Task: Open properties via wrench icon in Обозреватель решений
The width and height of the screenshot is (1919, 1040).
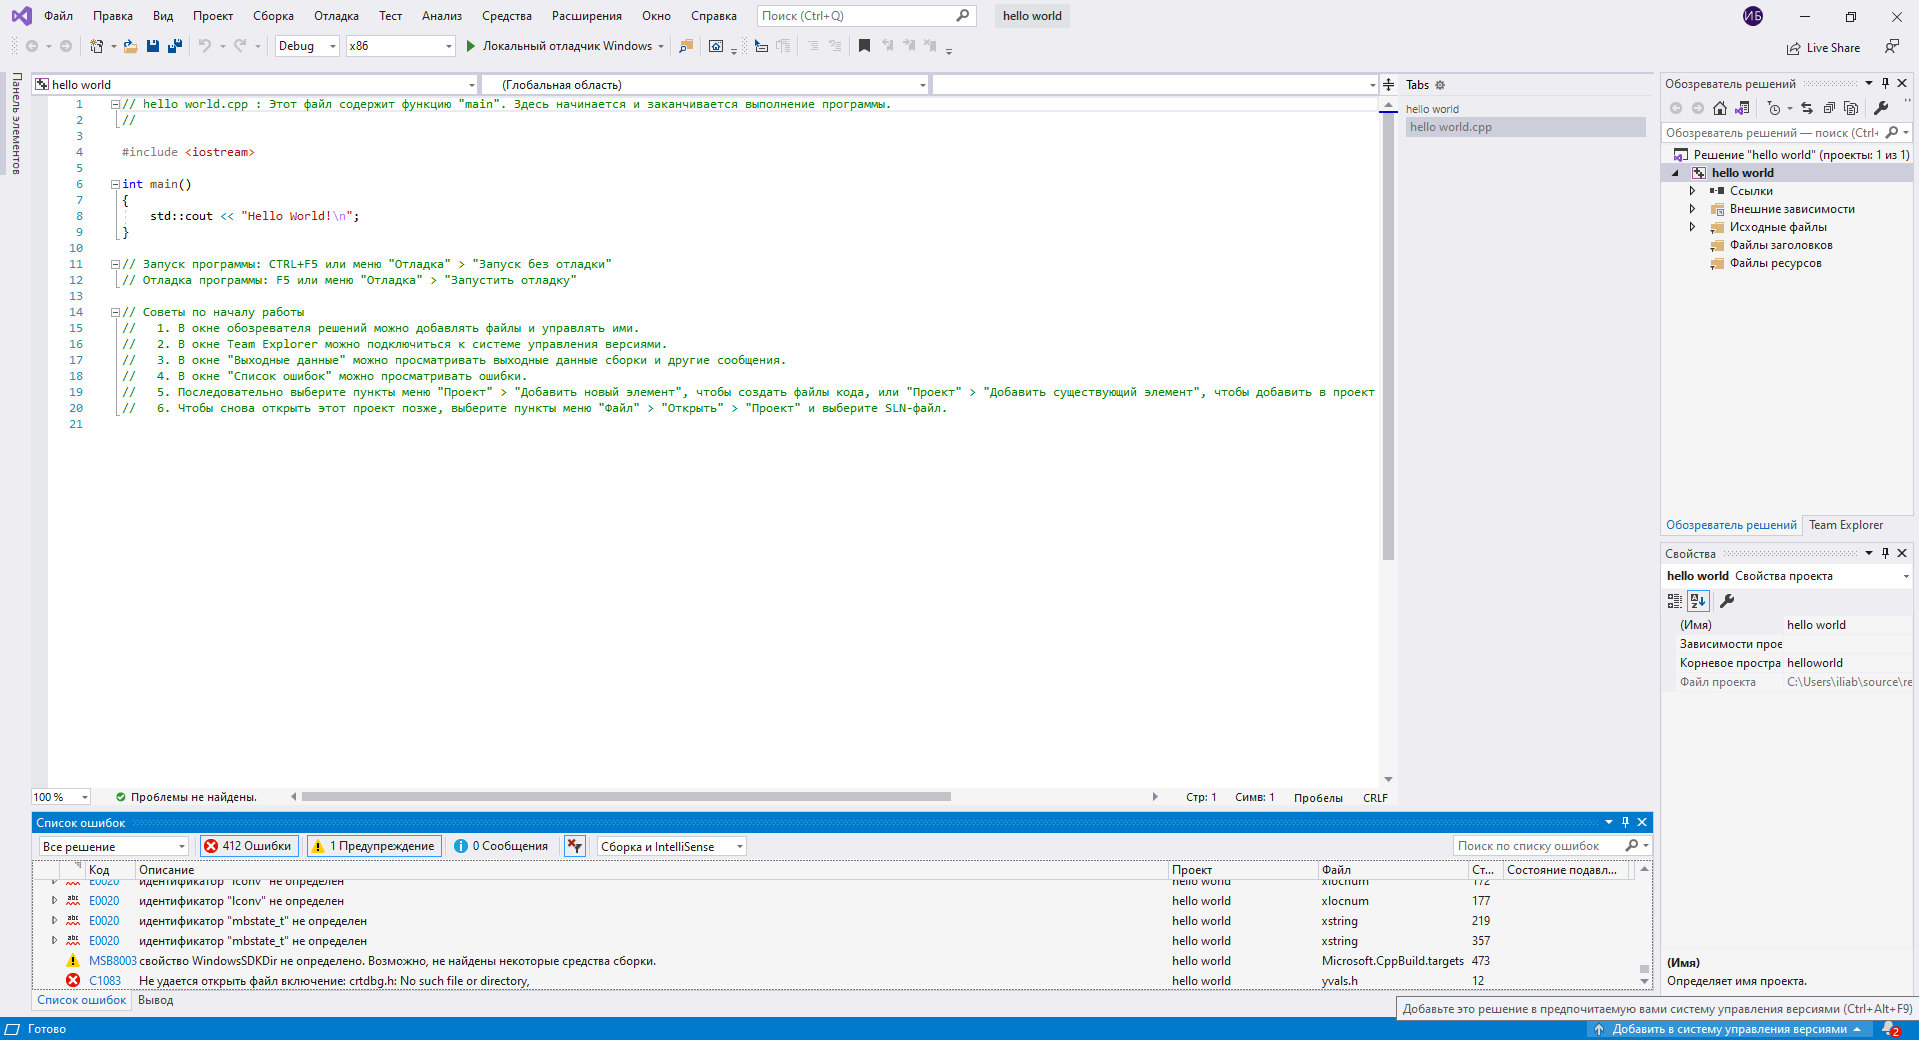Action: (1881, 108)
